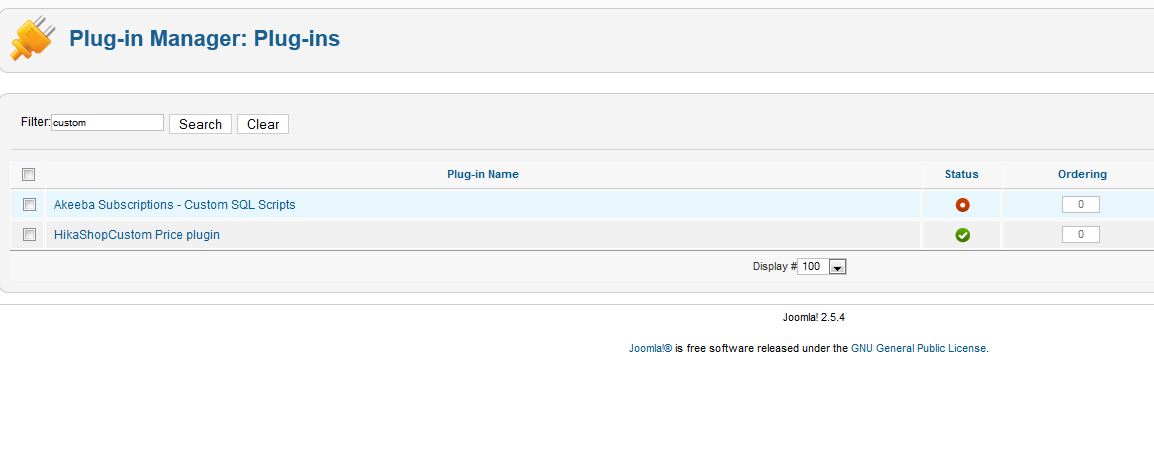
Task: Sort by the Plug-in Name column header
Action: pos(482,174)
